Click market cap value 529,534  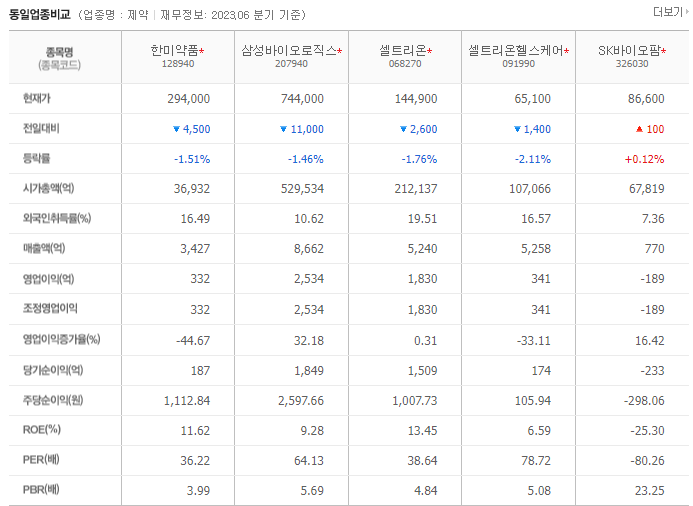[302, 189]
